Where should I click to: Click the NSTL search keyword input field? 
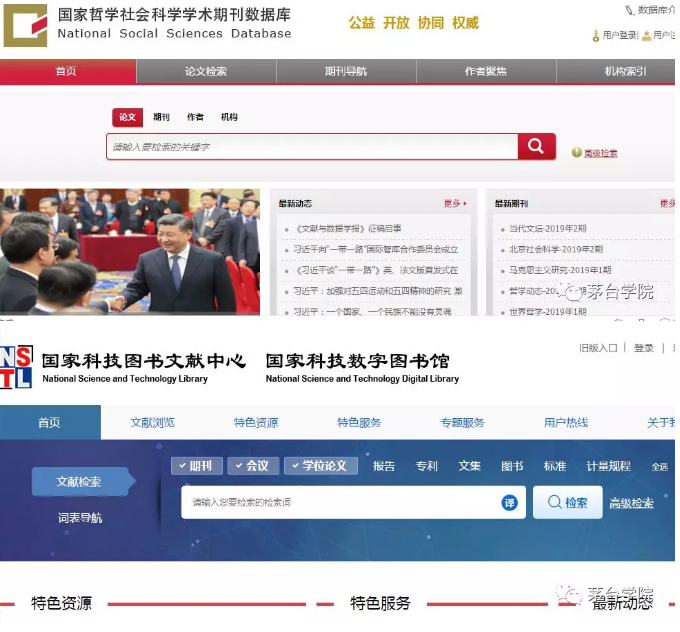click(x=340, y=503)
